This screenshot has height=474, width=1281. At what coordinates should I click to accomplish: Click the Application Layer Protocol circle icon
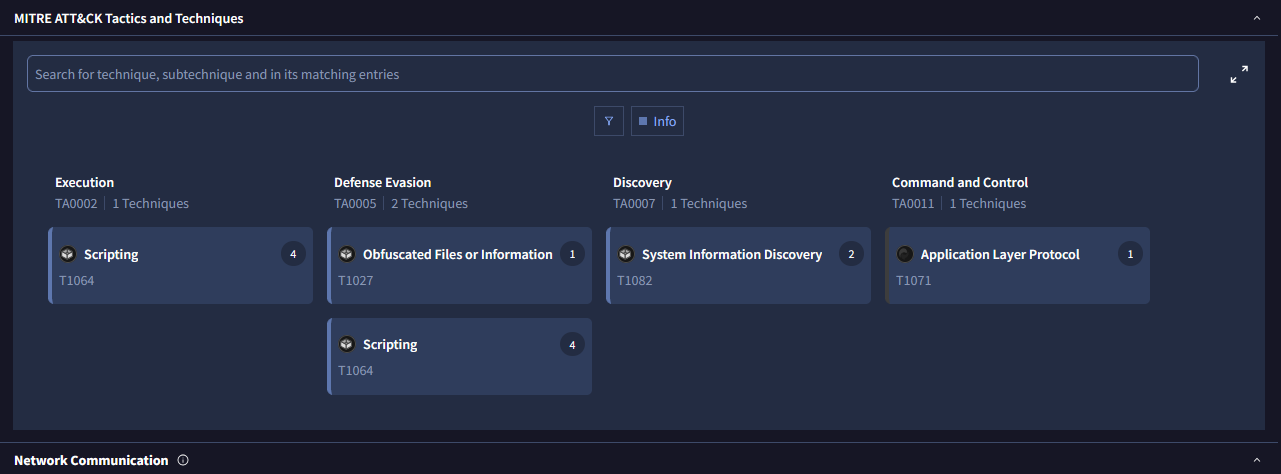pyautogui.click(x=905, y=254)
